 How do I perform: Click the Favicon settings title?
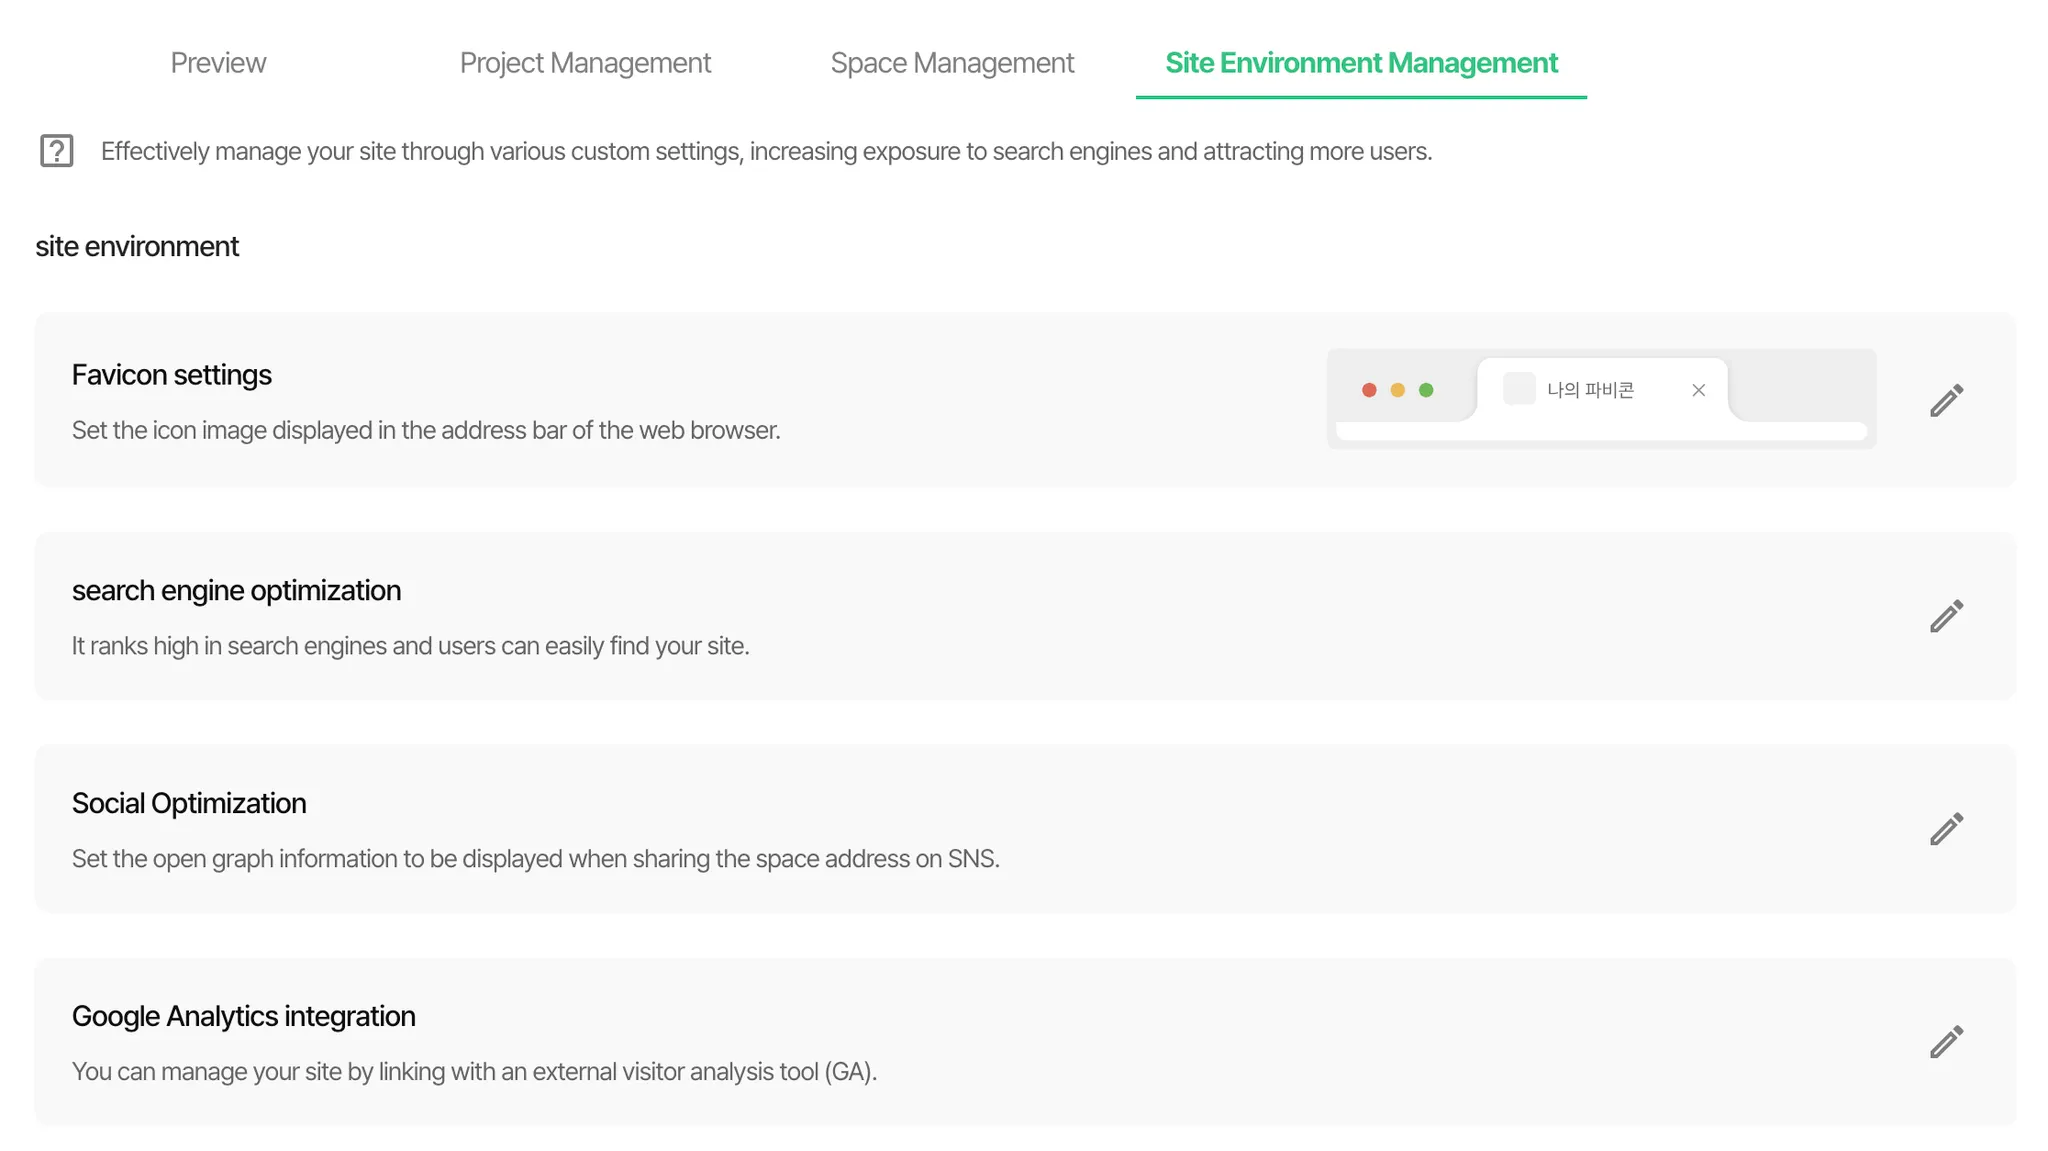(172, 375)
